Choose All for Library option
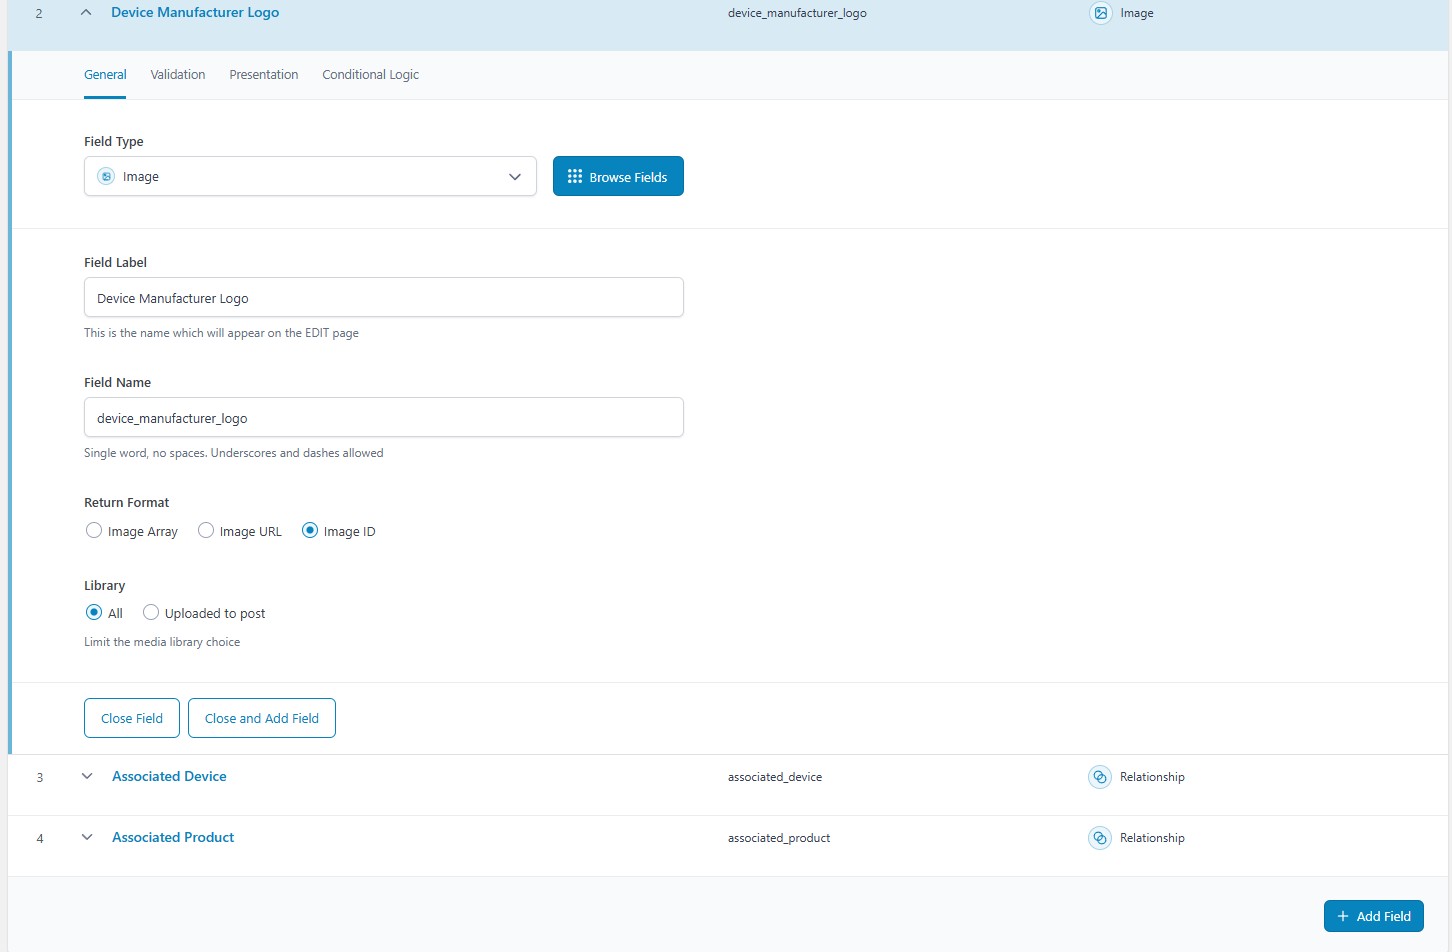 pos(94,612)
